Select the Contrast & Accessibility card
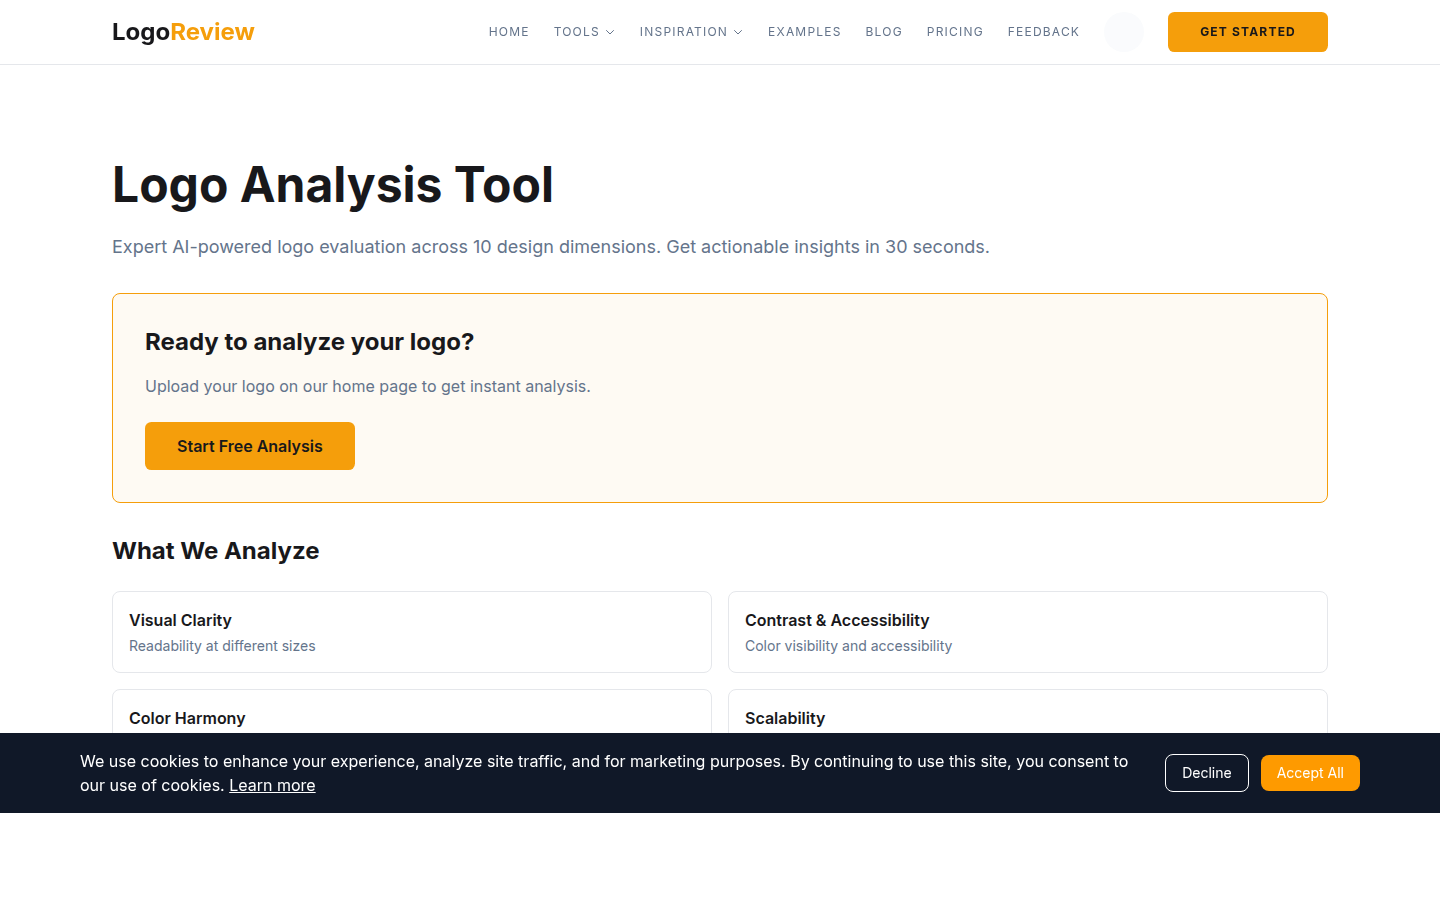Image resolution: width=1440 pixels, height=900 pixels. pyautogui.click(x=1028, y=632)
